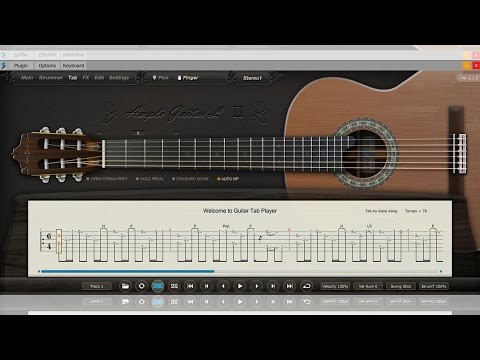Click the plugin logo icon in menu bar
This screenshot has height=360, width=480.
[4, 66]
